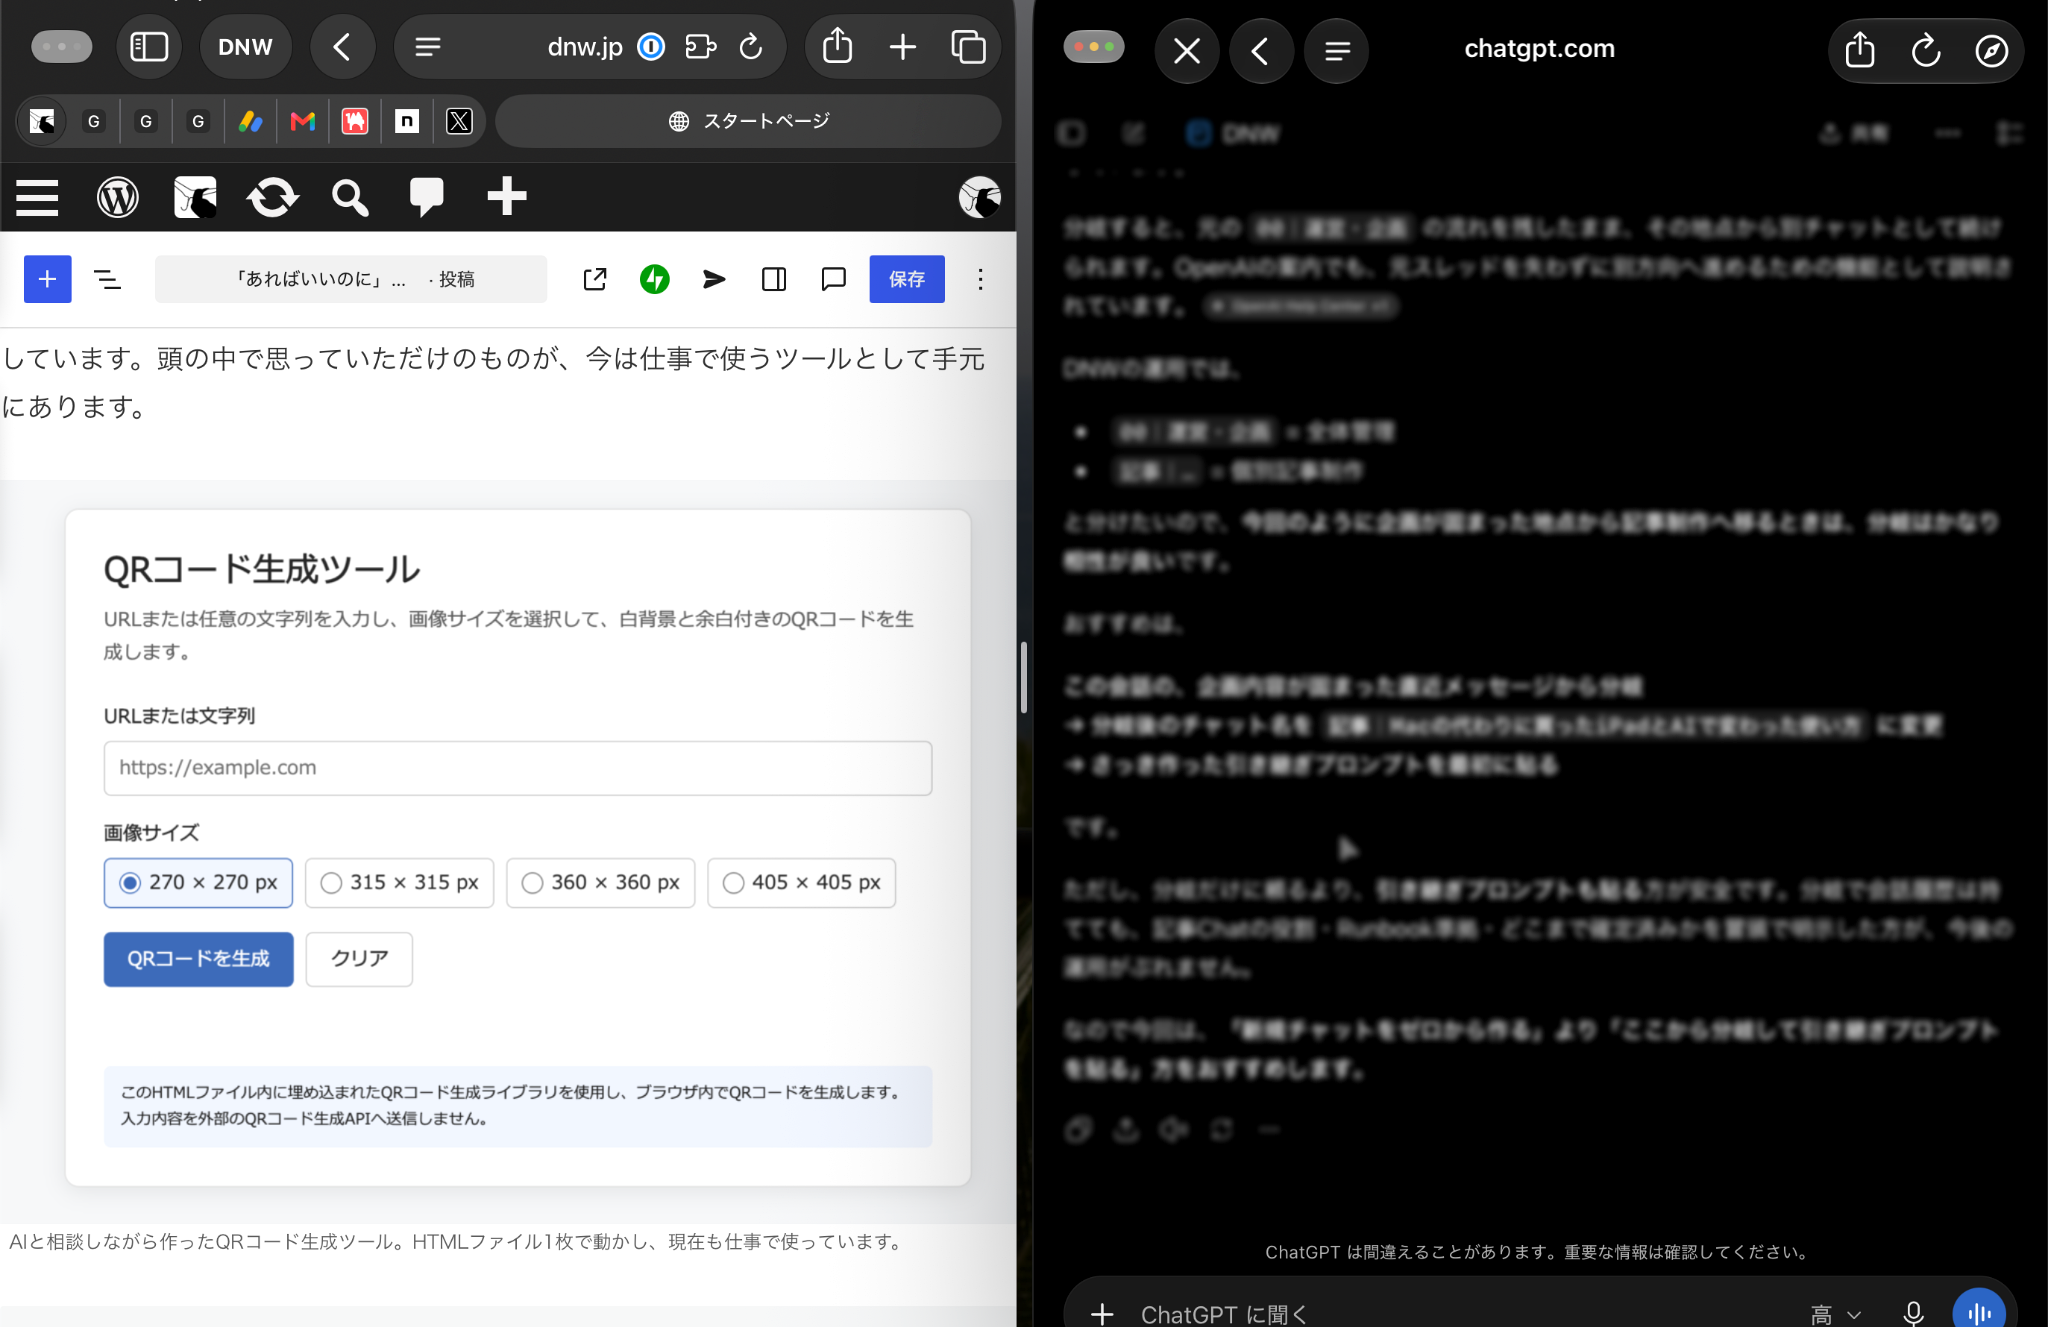Click the WordPress logo in admin bar
Viewport: 2048px width, 1327px height.
click(x=118, y=197)
